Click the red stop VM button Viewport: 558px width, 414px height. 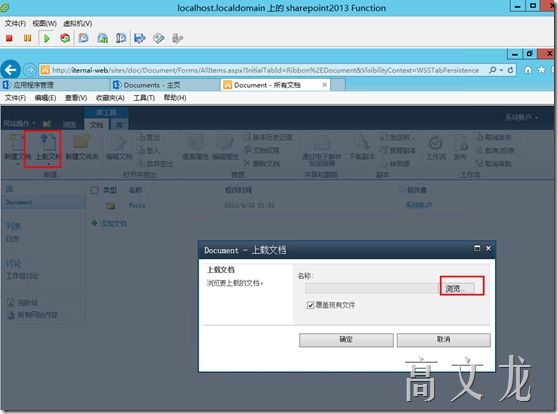click(9, 38)
